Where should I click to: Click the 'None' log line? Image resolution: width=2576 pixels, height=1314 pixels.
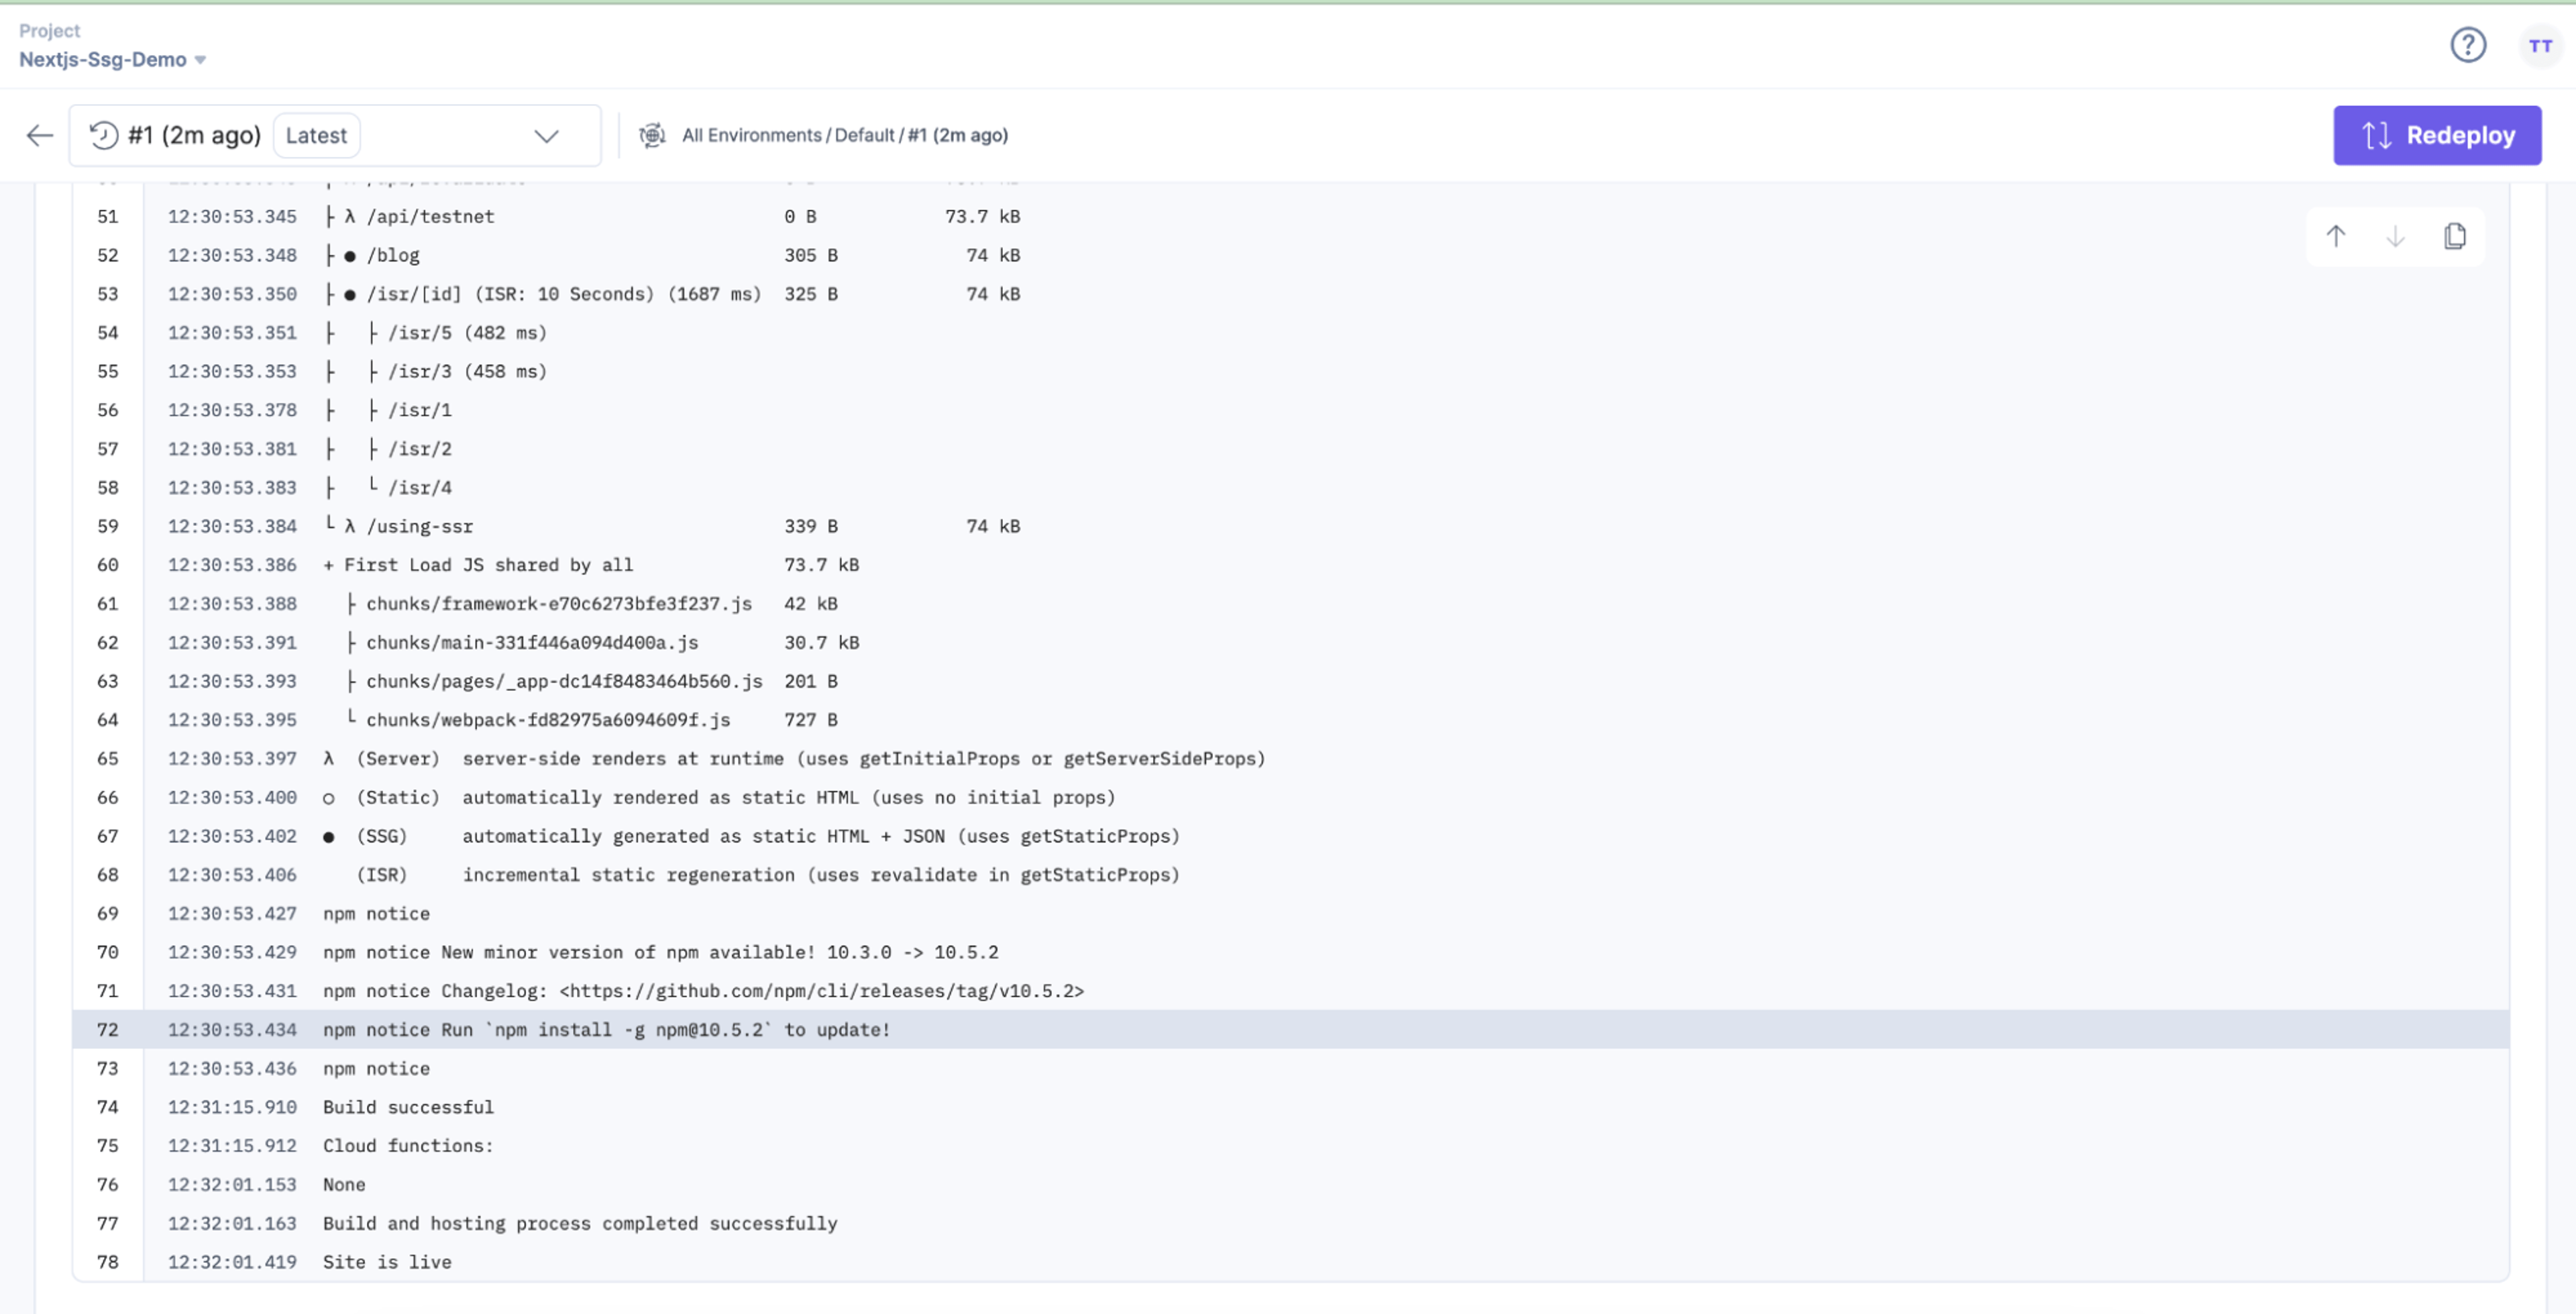click(1290, 1184)
